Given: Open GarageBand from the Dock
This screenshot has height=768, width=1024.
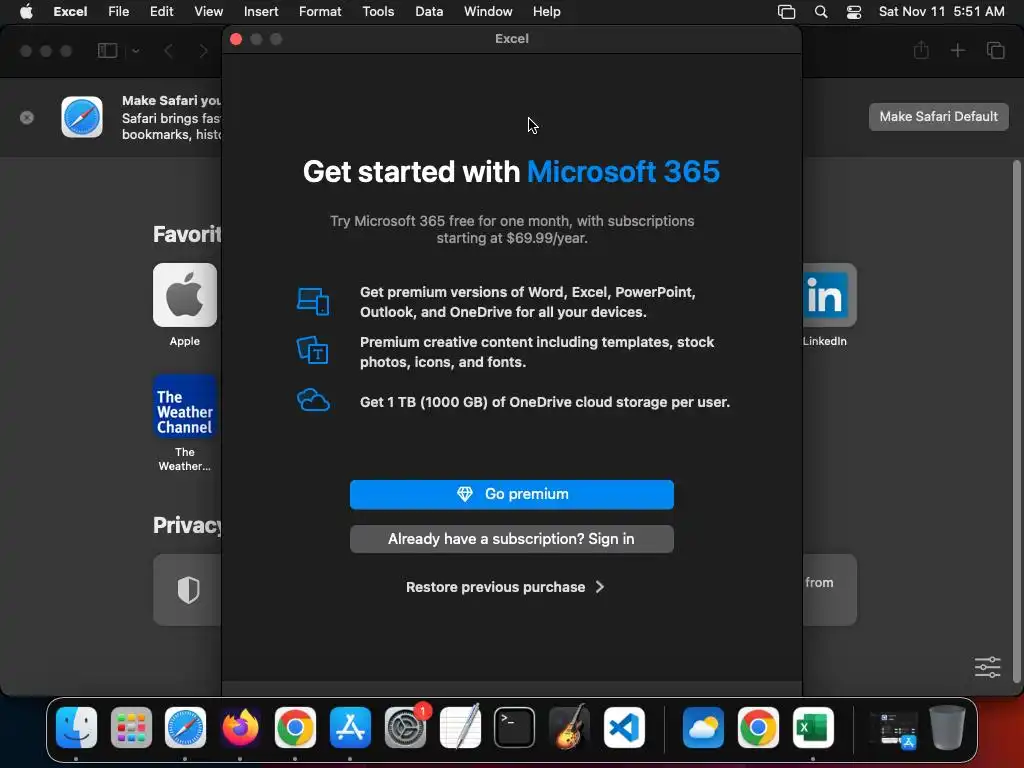Looking at the screenshot, I should click(x=569, y=728).
